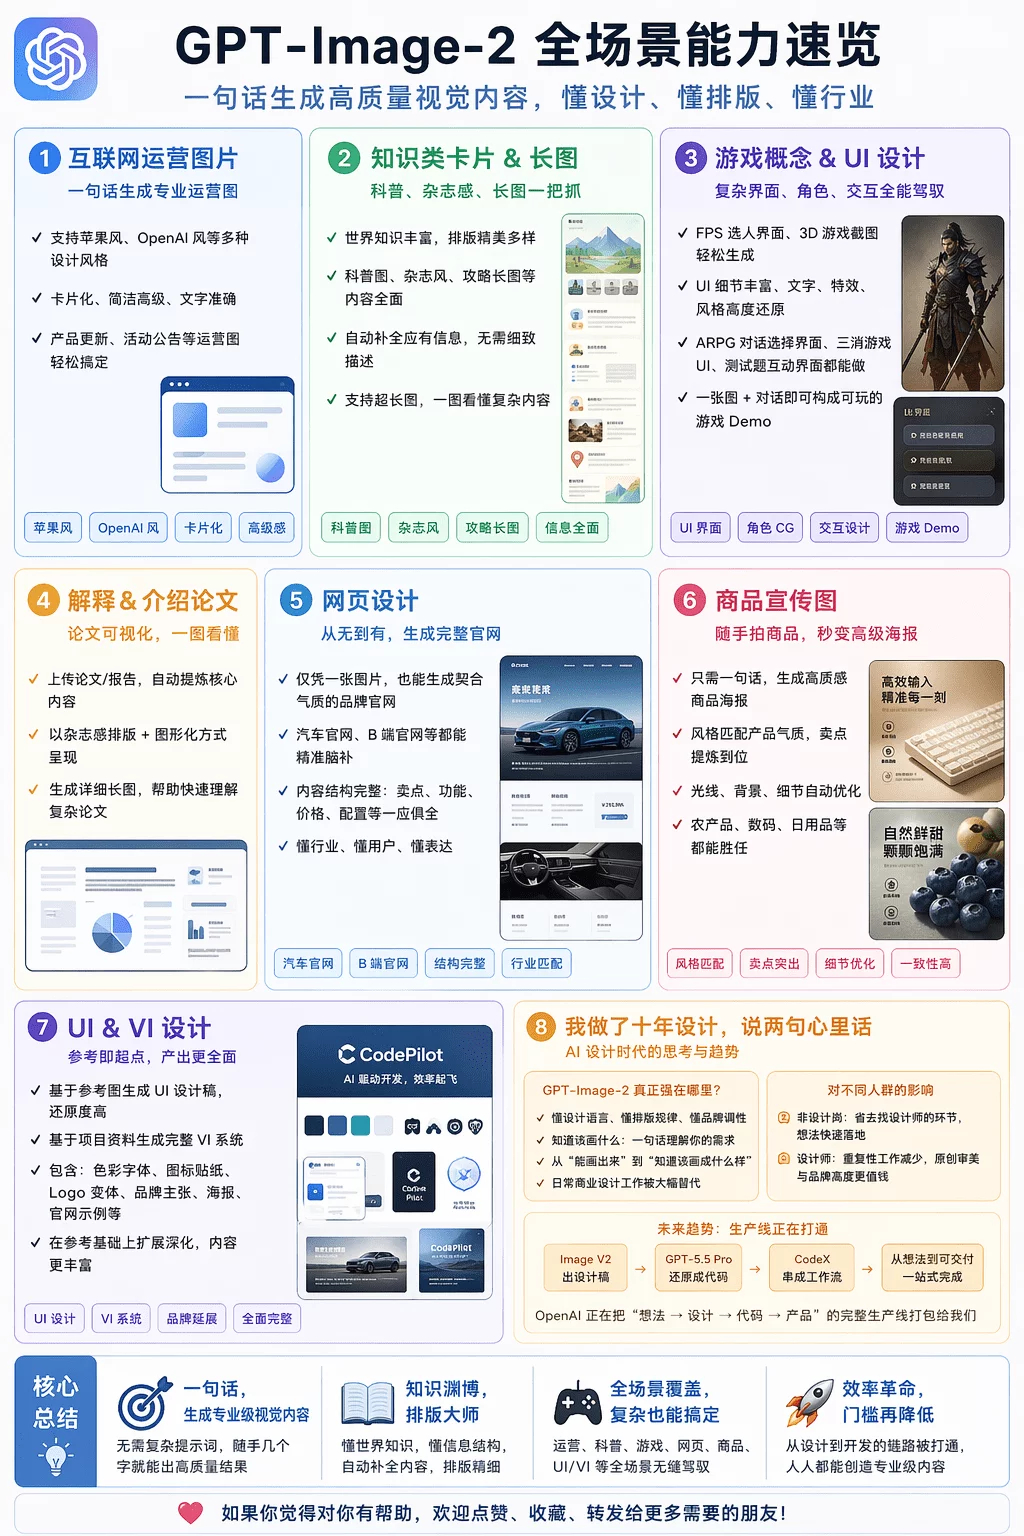1024x1536 pixels.
Task: Click the circular target icon in the CodePilot icon row
Action: click(454, 1127)
